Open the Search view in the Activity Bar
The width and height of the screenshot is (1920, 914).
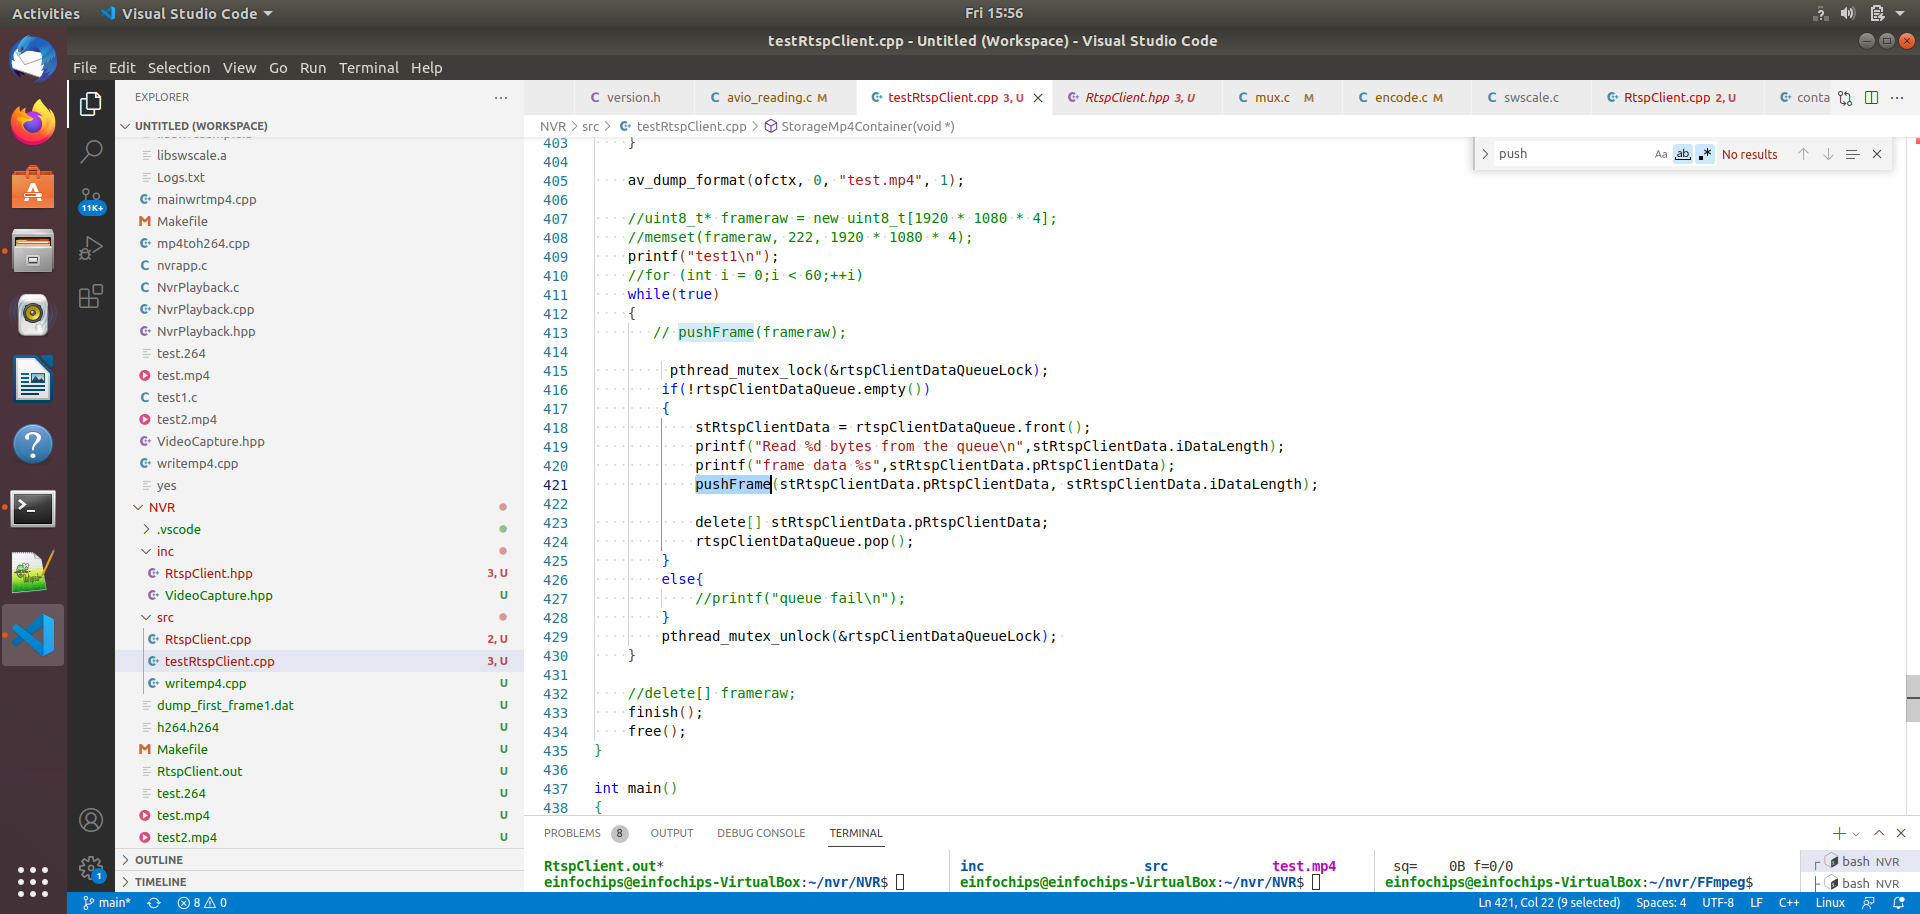[x=91, y=151]
